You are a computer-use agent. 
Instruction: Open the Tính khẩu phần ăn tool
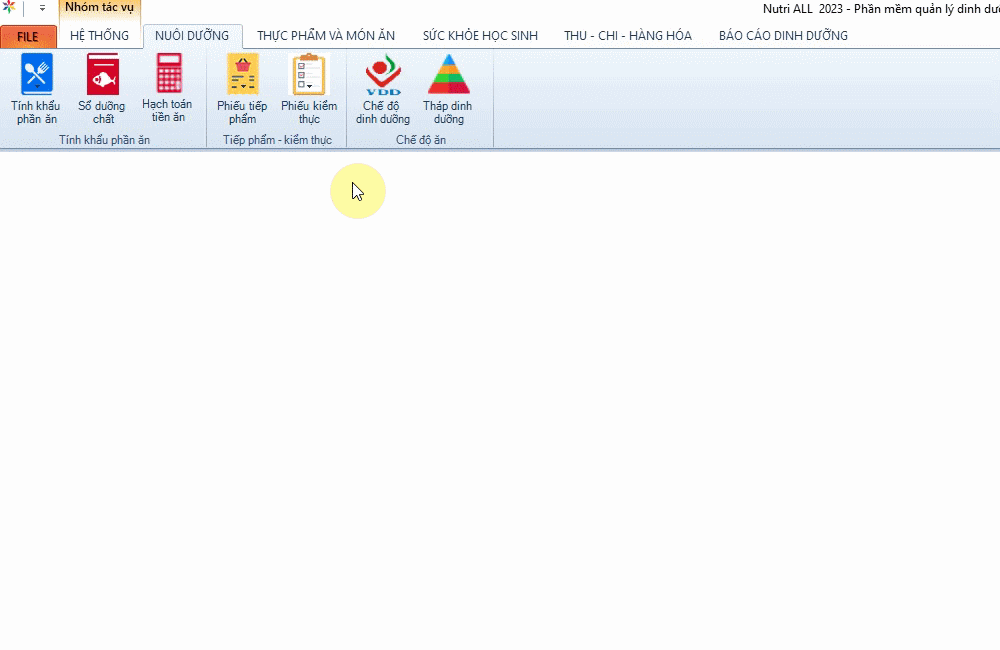coord(36,89)
